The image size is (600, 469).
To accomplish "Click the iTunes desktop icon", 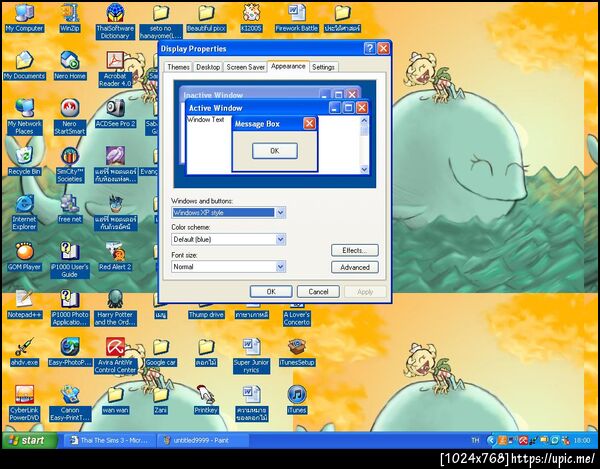I will pyautogui.click(x=297, y=401).
